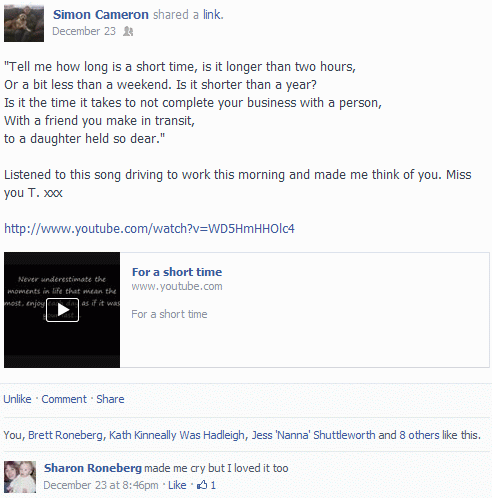The image size is (492, 498).
Task: Click the video thumbnail quote image
Action: tap(62, 310)
